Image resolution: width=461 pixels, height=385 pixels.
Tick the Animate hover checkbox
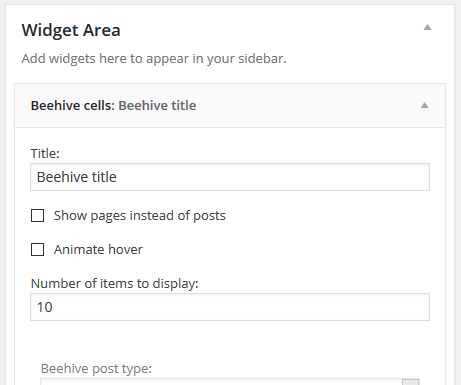click(x=37, y=249)
